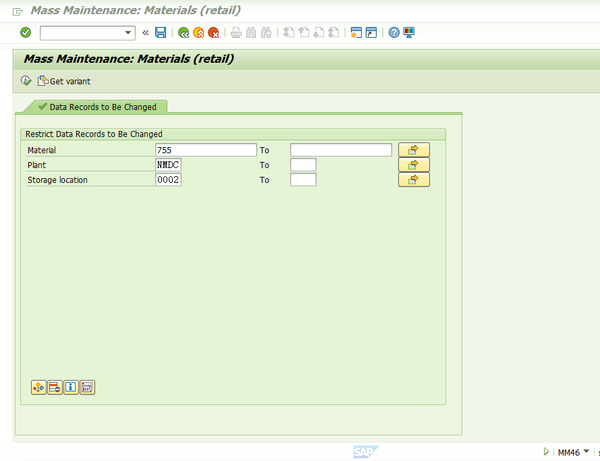Viewport: 600px width, 461px height.
Task: Click the menu icon beside window title
Action: click(18, 12)
